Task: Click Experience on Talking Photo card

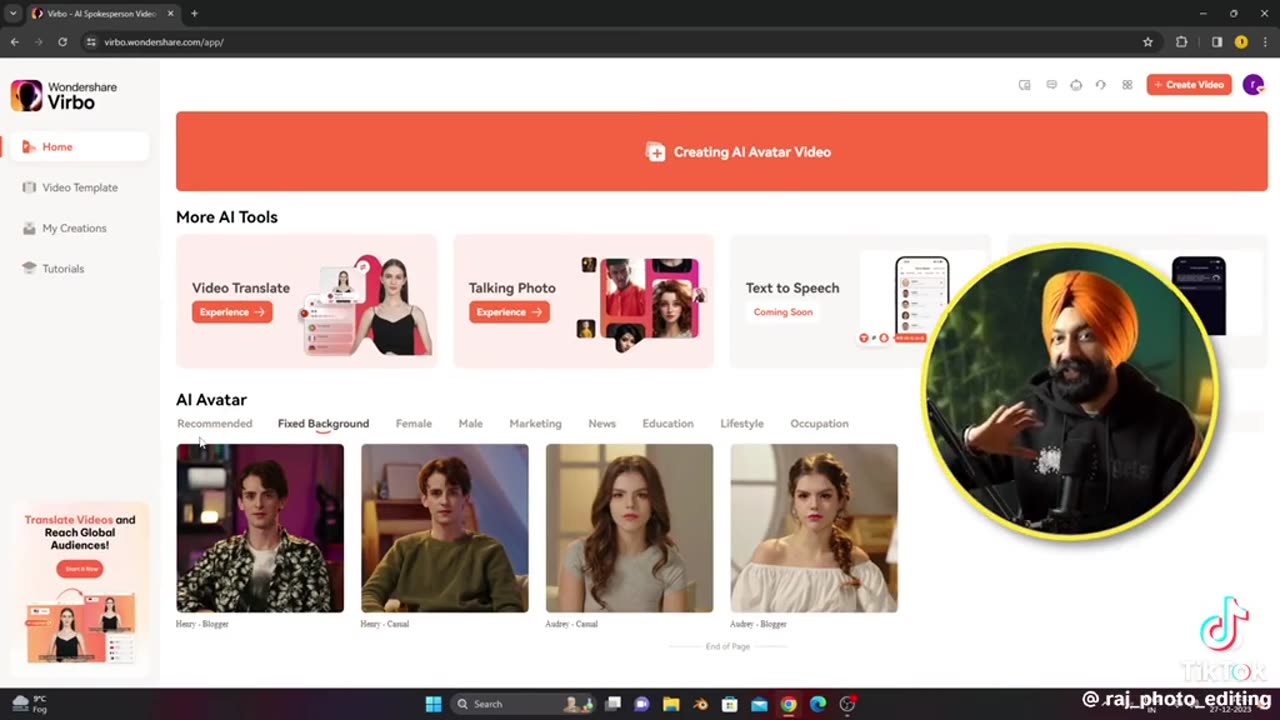Action: coord(508,312)
